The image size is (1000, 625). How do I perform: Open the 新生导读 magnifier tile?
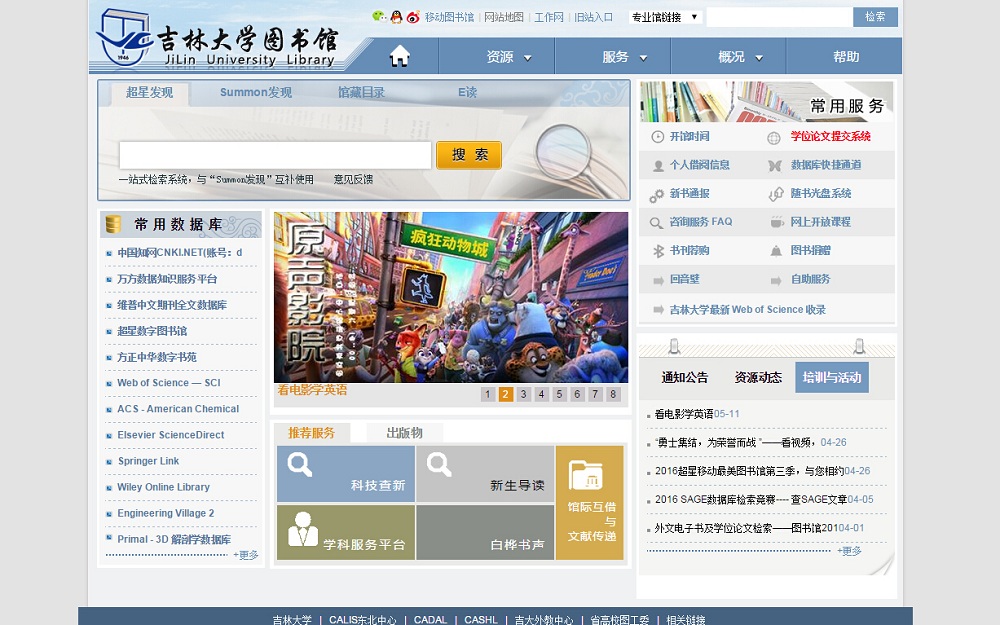coord(485,474)
